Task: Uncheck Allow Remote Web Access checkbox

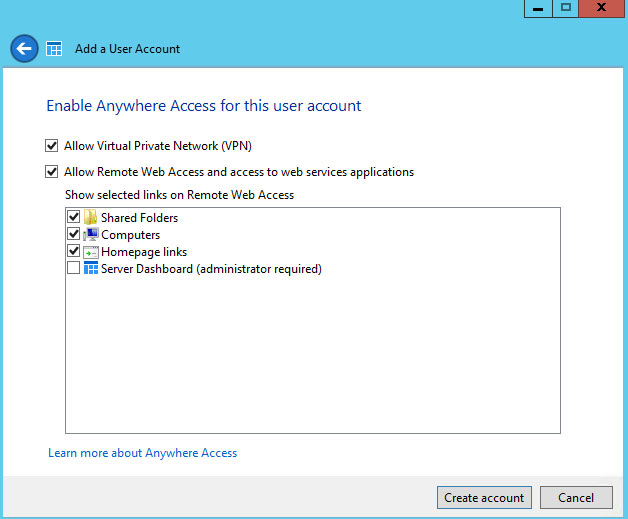Action: 52,172
